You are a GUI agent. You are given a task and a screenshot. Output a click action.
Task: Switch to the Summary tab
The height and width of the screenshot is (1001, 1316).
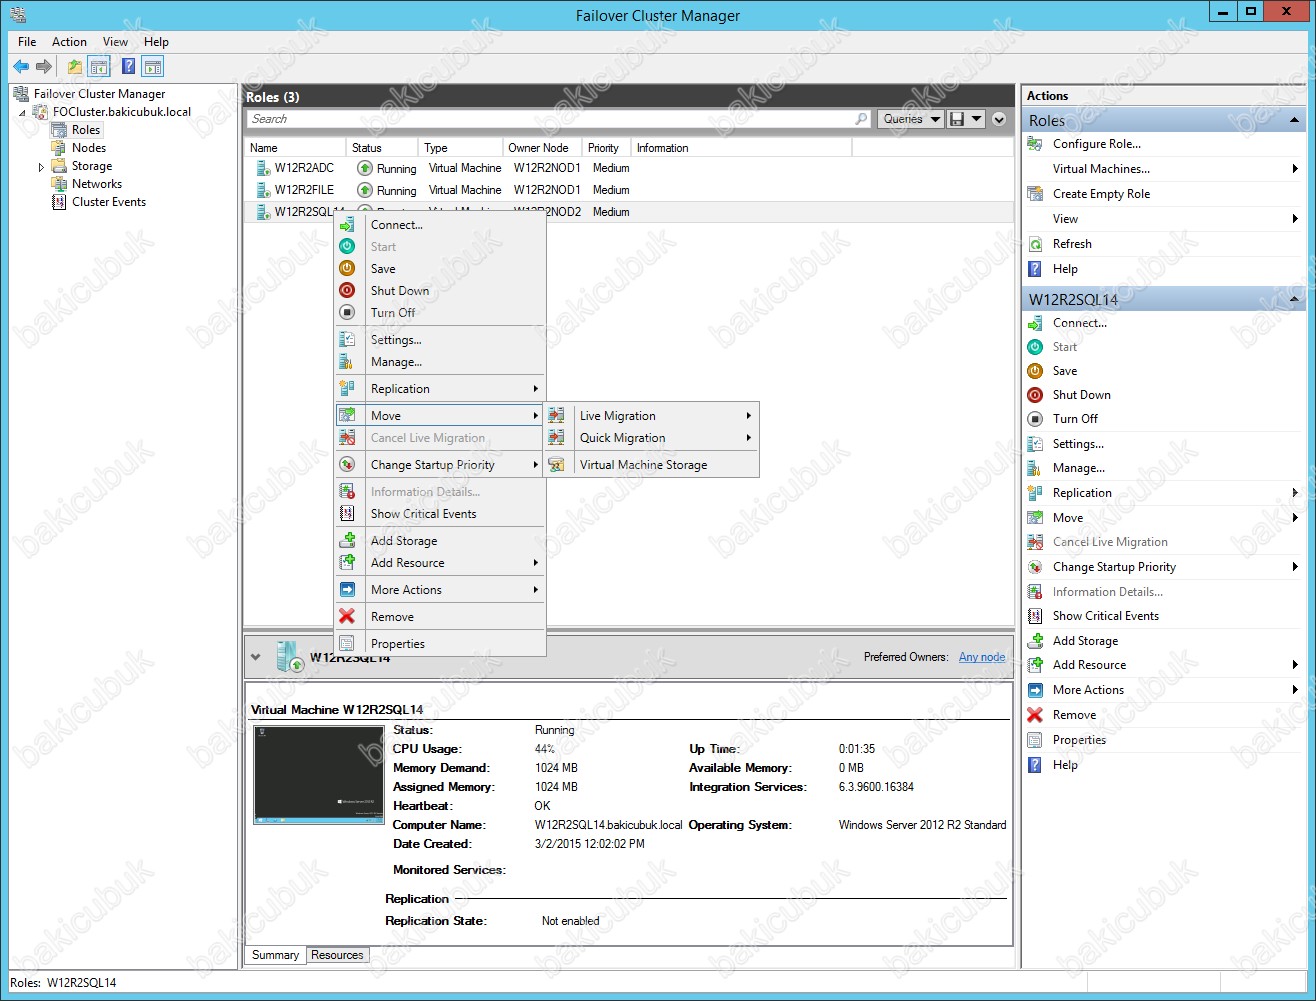click(275, 955)
